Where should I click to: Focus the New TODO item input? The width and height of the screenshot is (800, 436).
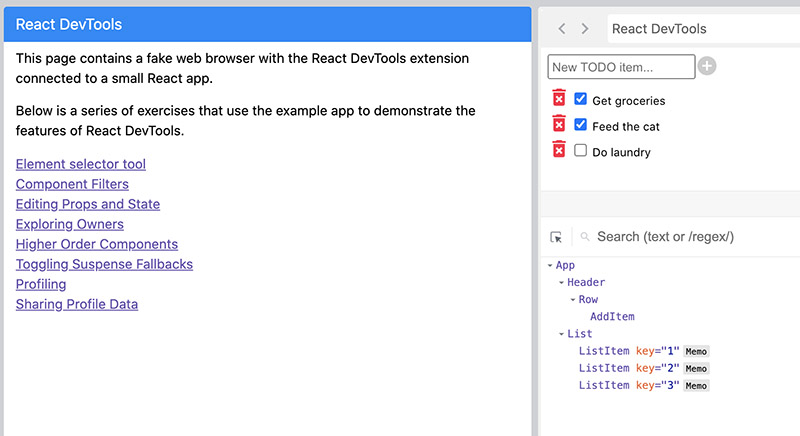point(621,67)
